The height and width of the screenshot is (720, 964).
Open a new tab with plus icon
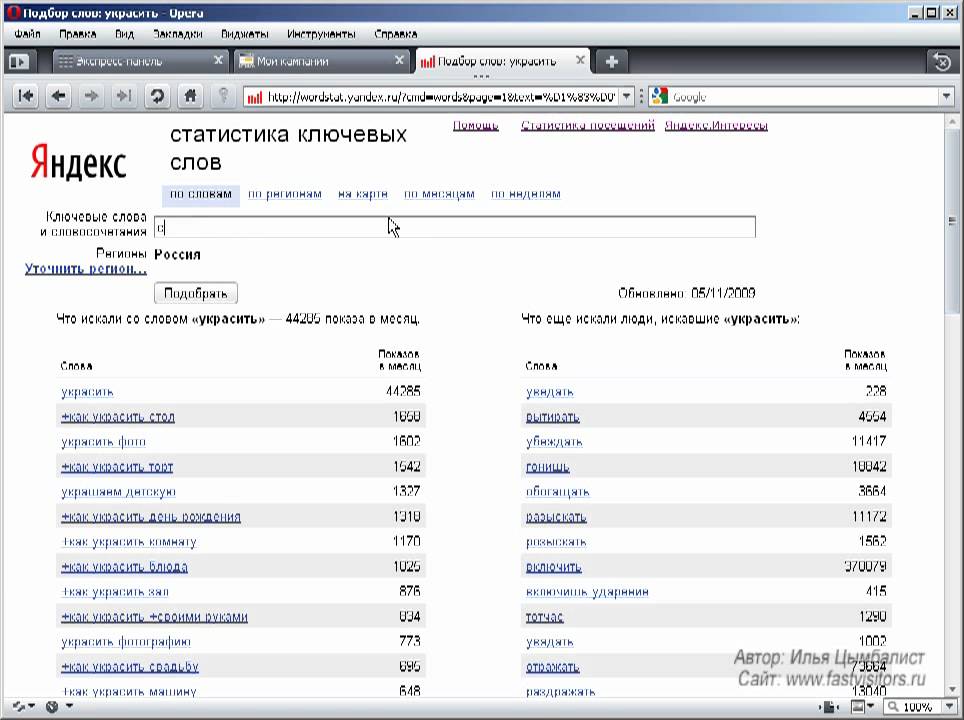612,61
